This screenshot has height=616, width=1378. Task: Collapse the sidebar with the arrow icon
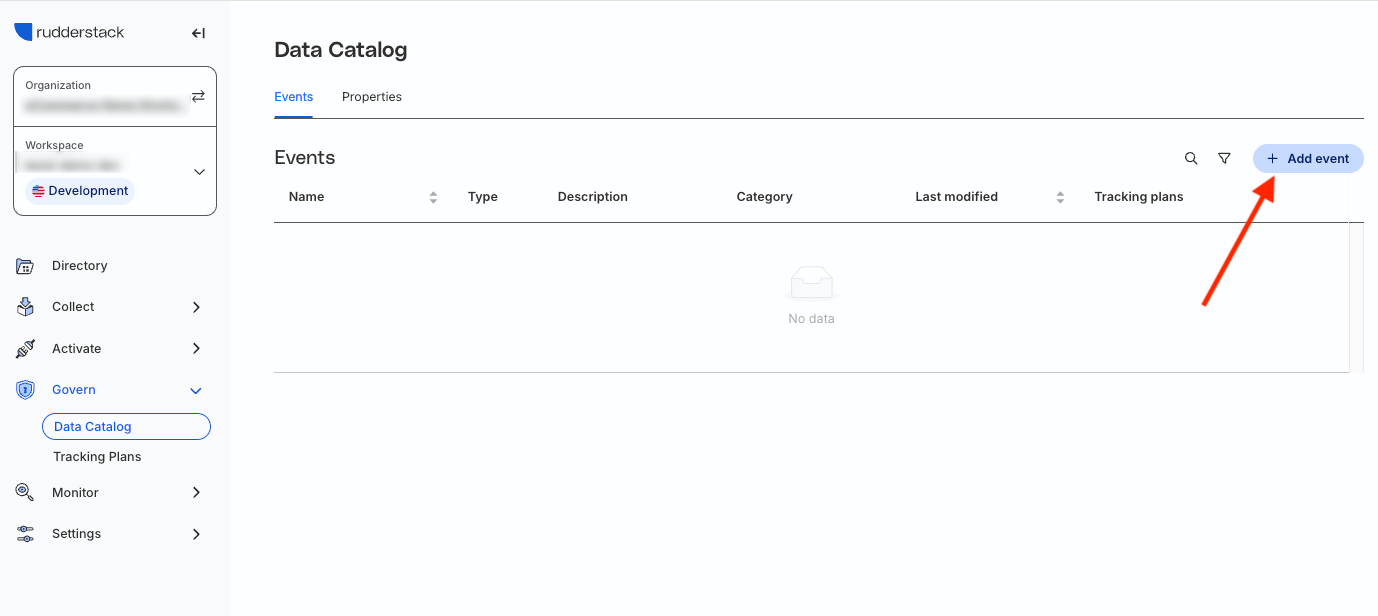coord(198,33)
